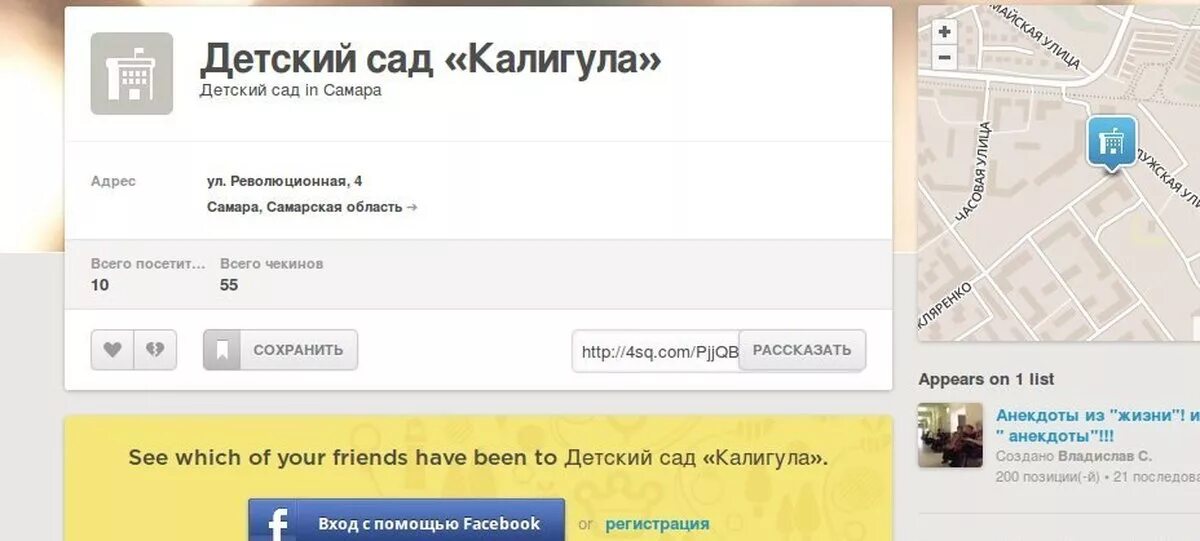Zoom out on the map
This screenshot has width=1200, height=541.
click(x=944, y=58)
